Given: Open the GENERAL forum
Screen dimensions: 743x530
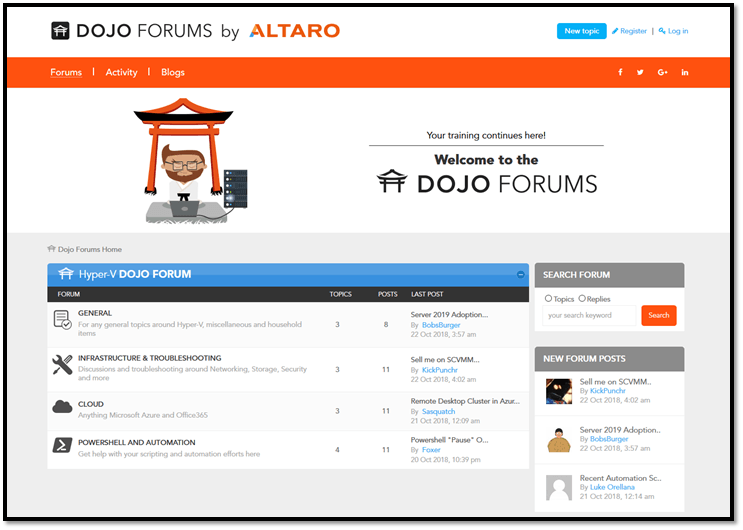Looking at the screenshot, I should click(x=95, y=313).
